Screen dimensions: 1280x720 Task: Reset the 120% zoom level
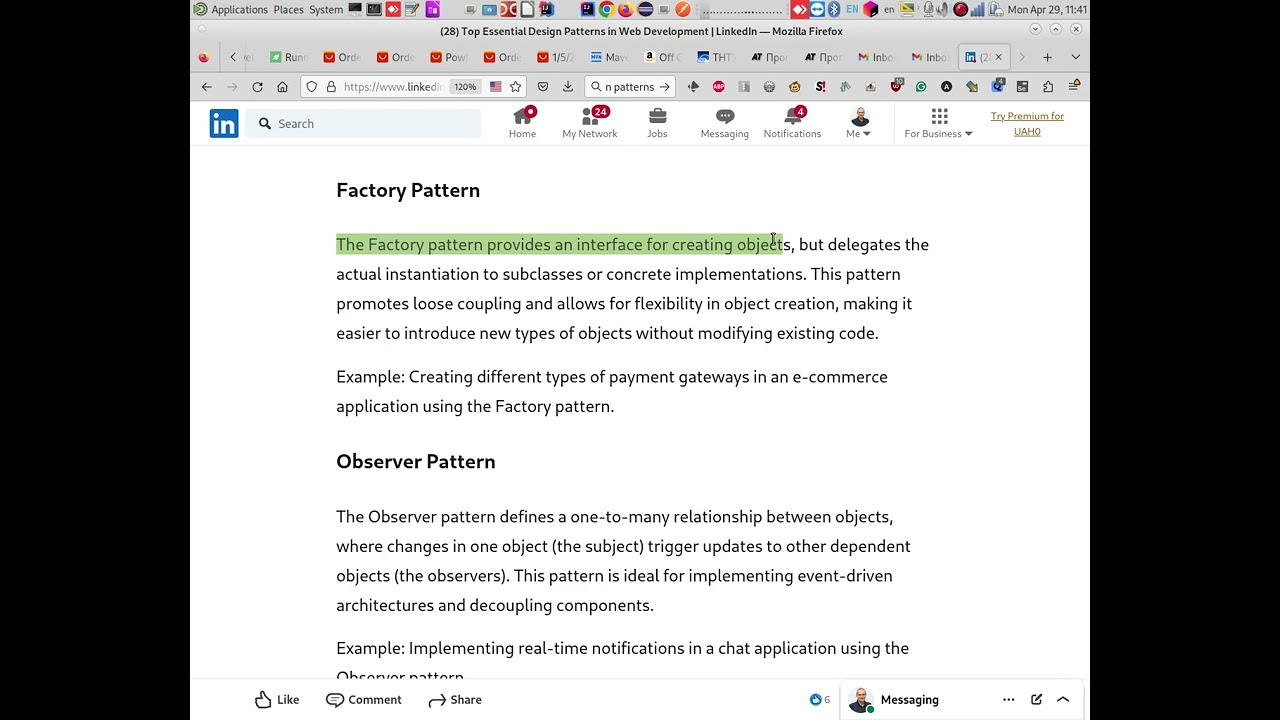tap(465, 87)
